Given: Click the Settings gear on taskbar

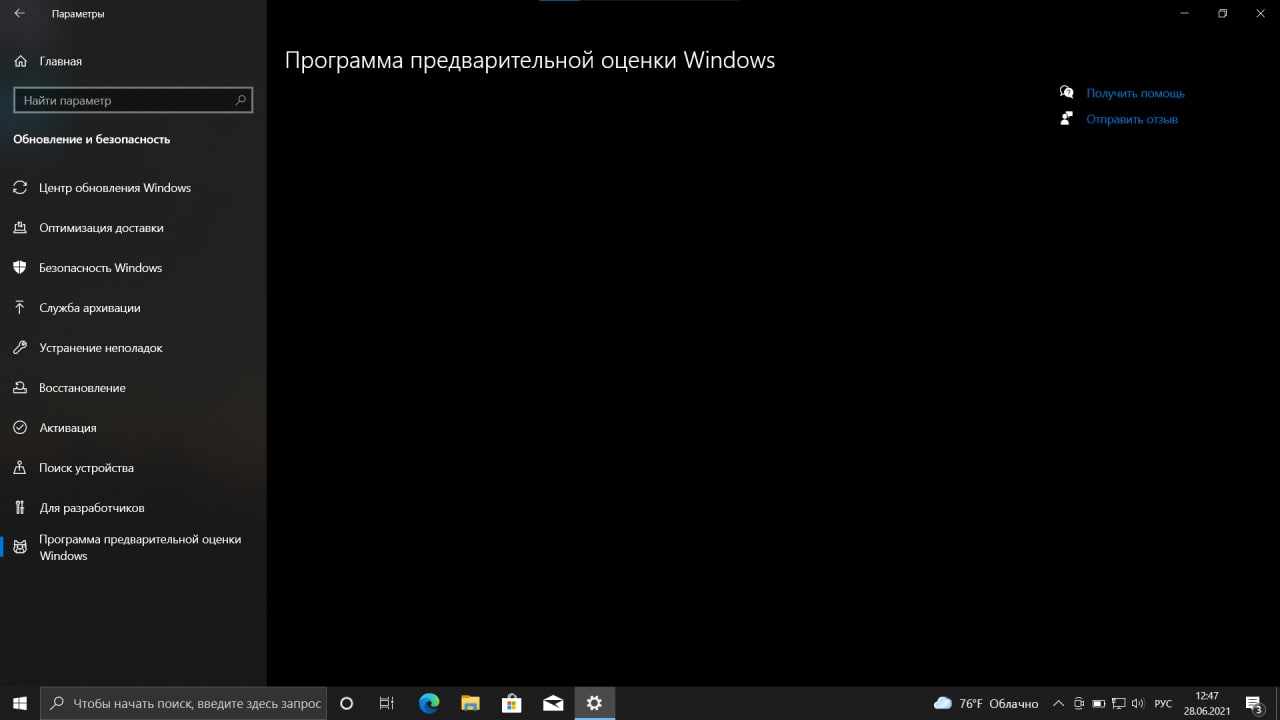Looking at the screenshot, I should click(x=594, y=703).
